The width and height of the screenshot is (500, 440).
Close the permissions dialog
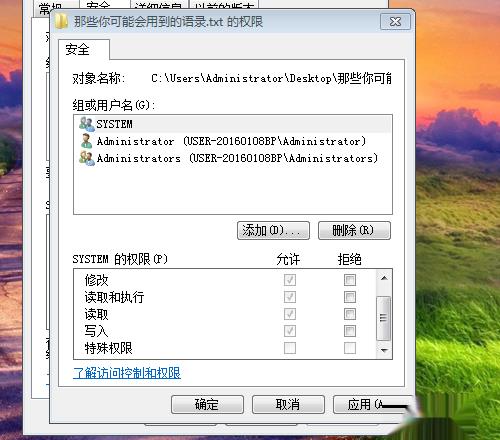395,22
